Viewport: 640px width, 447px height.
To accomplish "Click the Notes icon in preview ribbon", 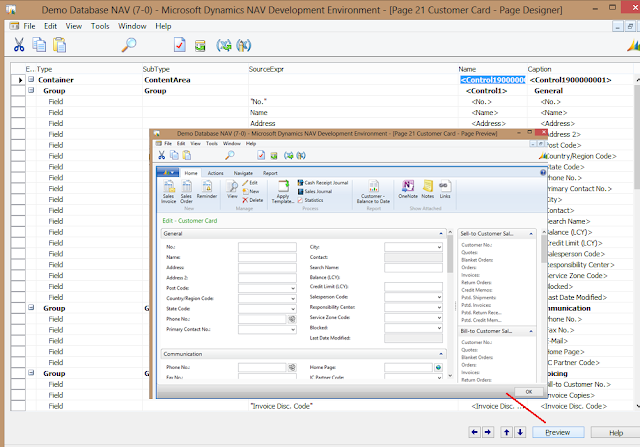I will (427, 189).
